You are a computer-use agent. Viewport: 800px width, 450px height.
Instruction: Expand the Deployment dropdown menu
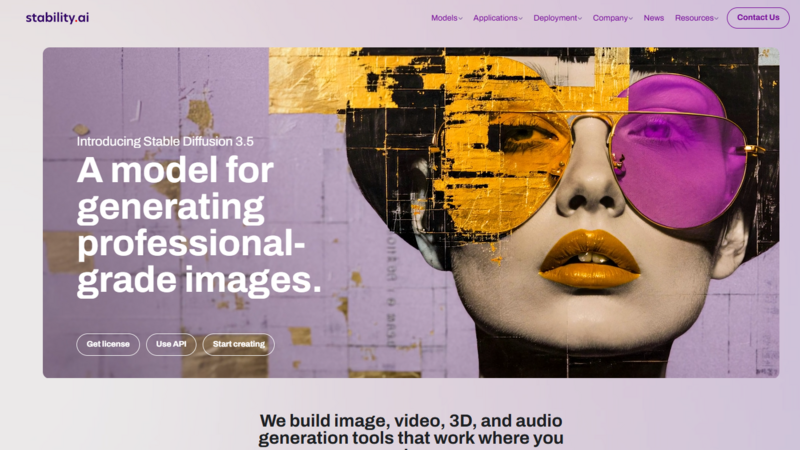pos(557,18)
